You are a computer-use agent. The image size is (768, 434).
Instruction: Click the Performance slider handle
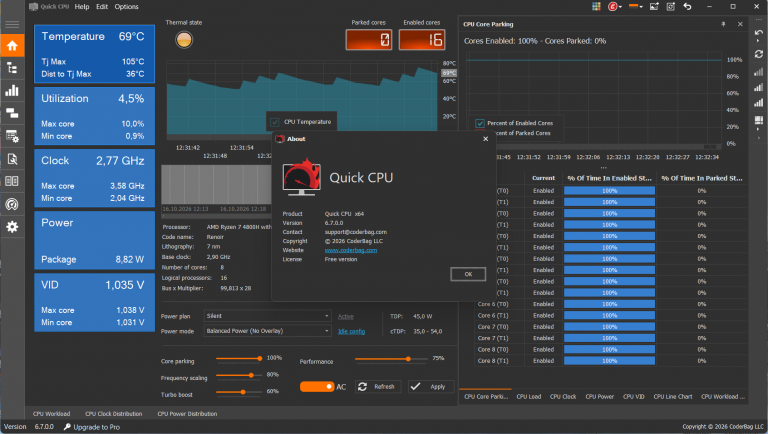point(408,359)
